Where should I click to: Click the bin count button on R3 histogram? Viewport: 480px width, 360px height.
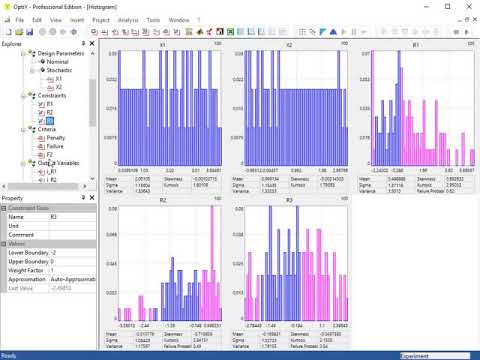click(344, 199)
